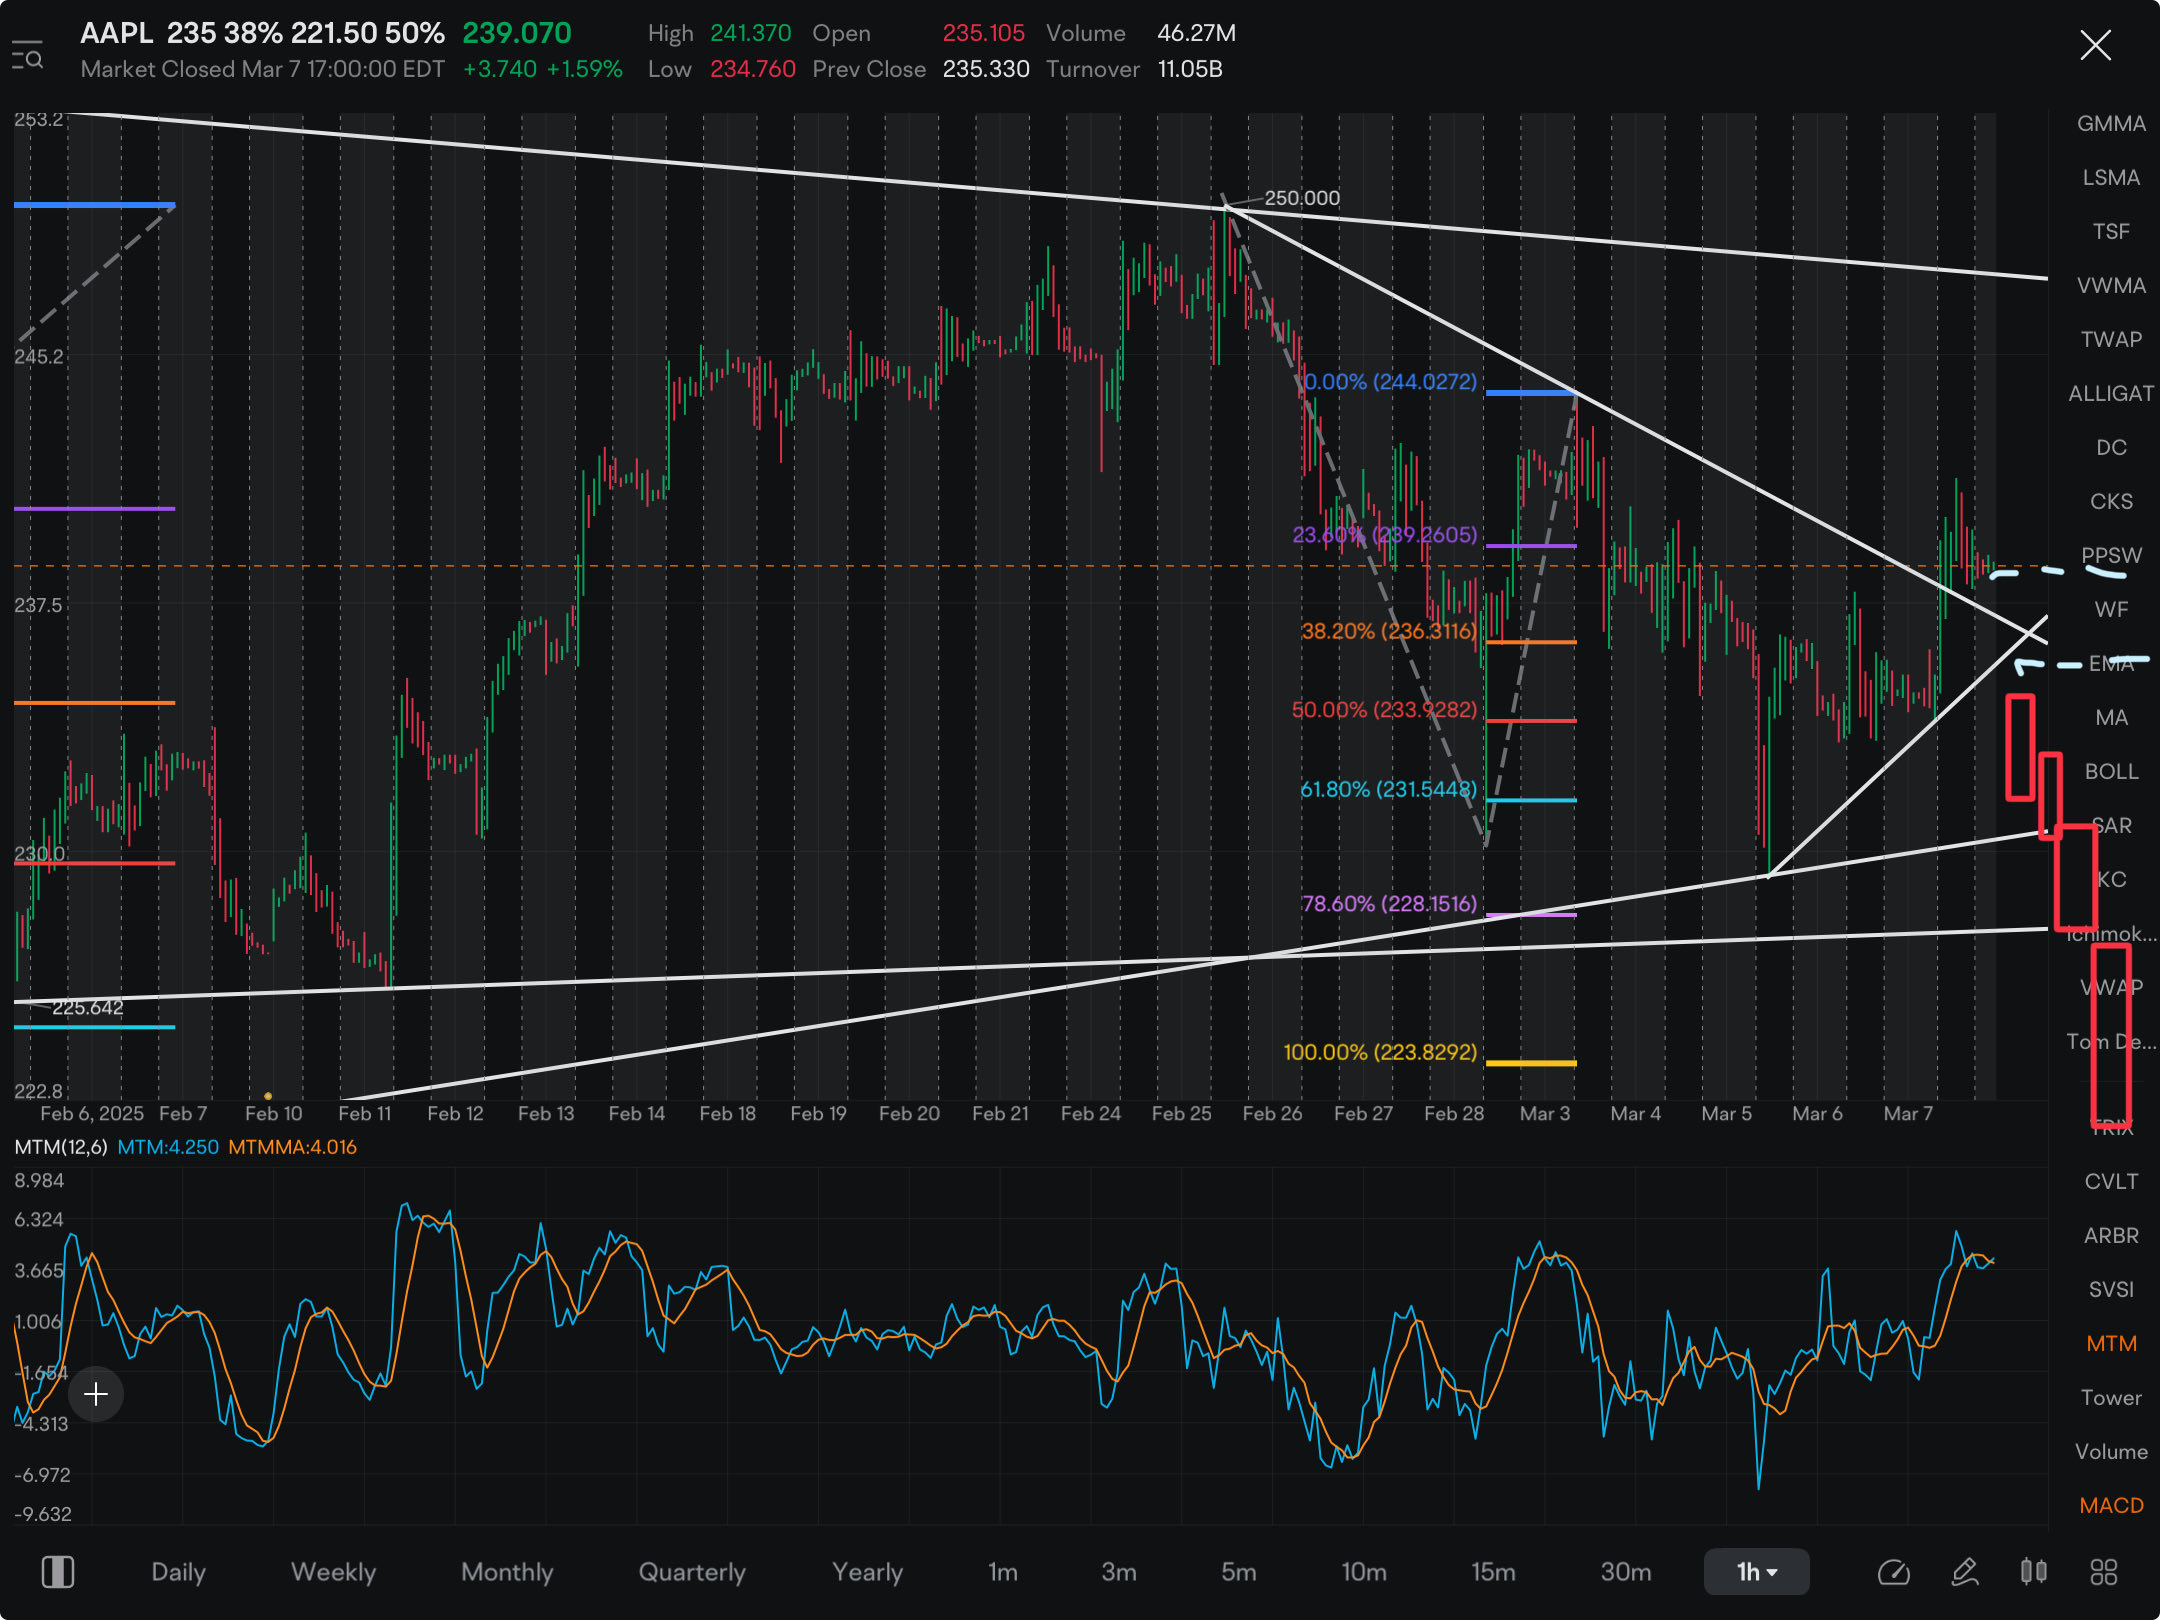Screen dimensions: 2160x1620
Task: Select the 38.20% (236.3116) Fibonacci label
Action: (1389, 631)
